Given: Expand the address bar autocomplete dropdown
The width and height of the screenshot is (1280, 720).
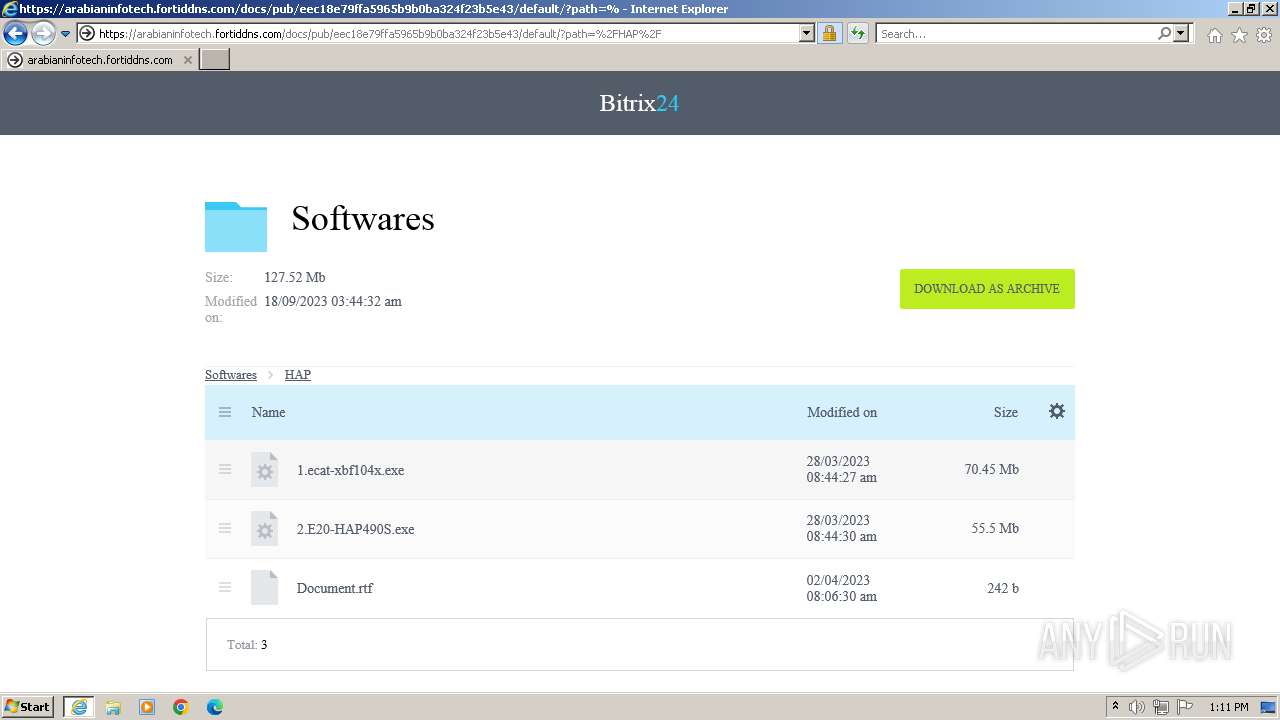Looking at the screenshot, I should click(807, 34).
